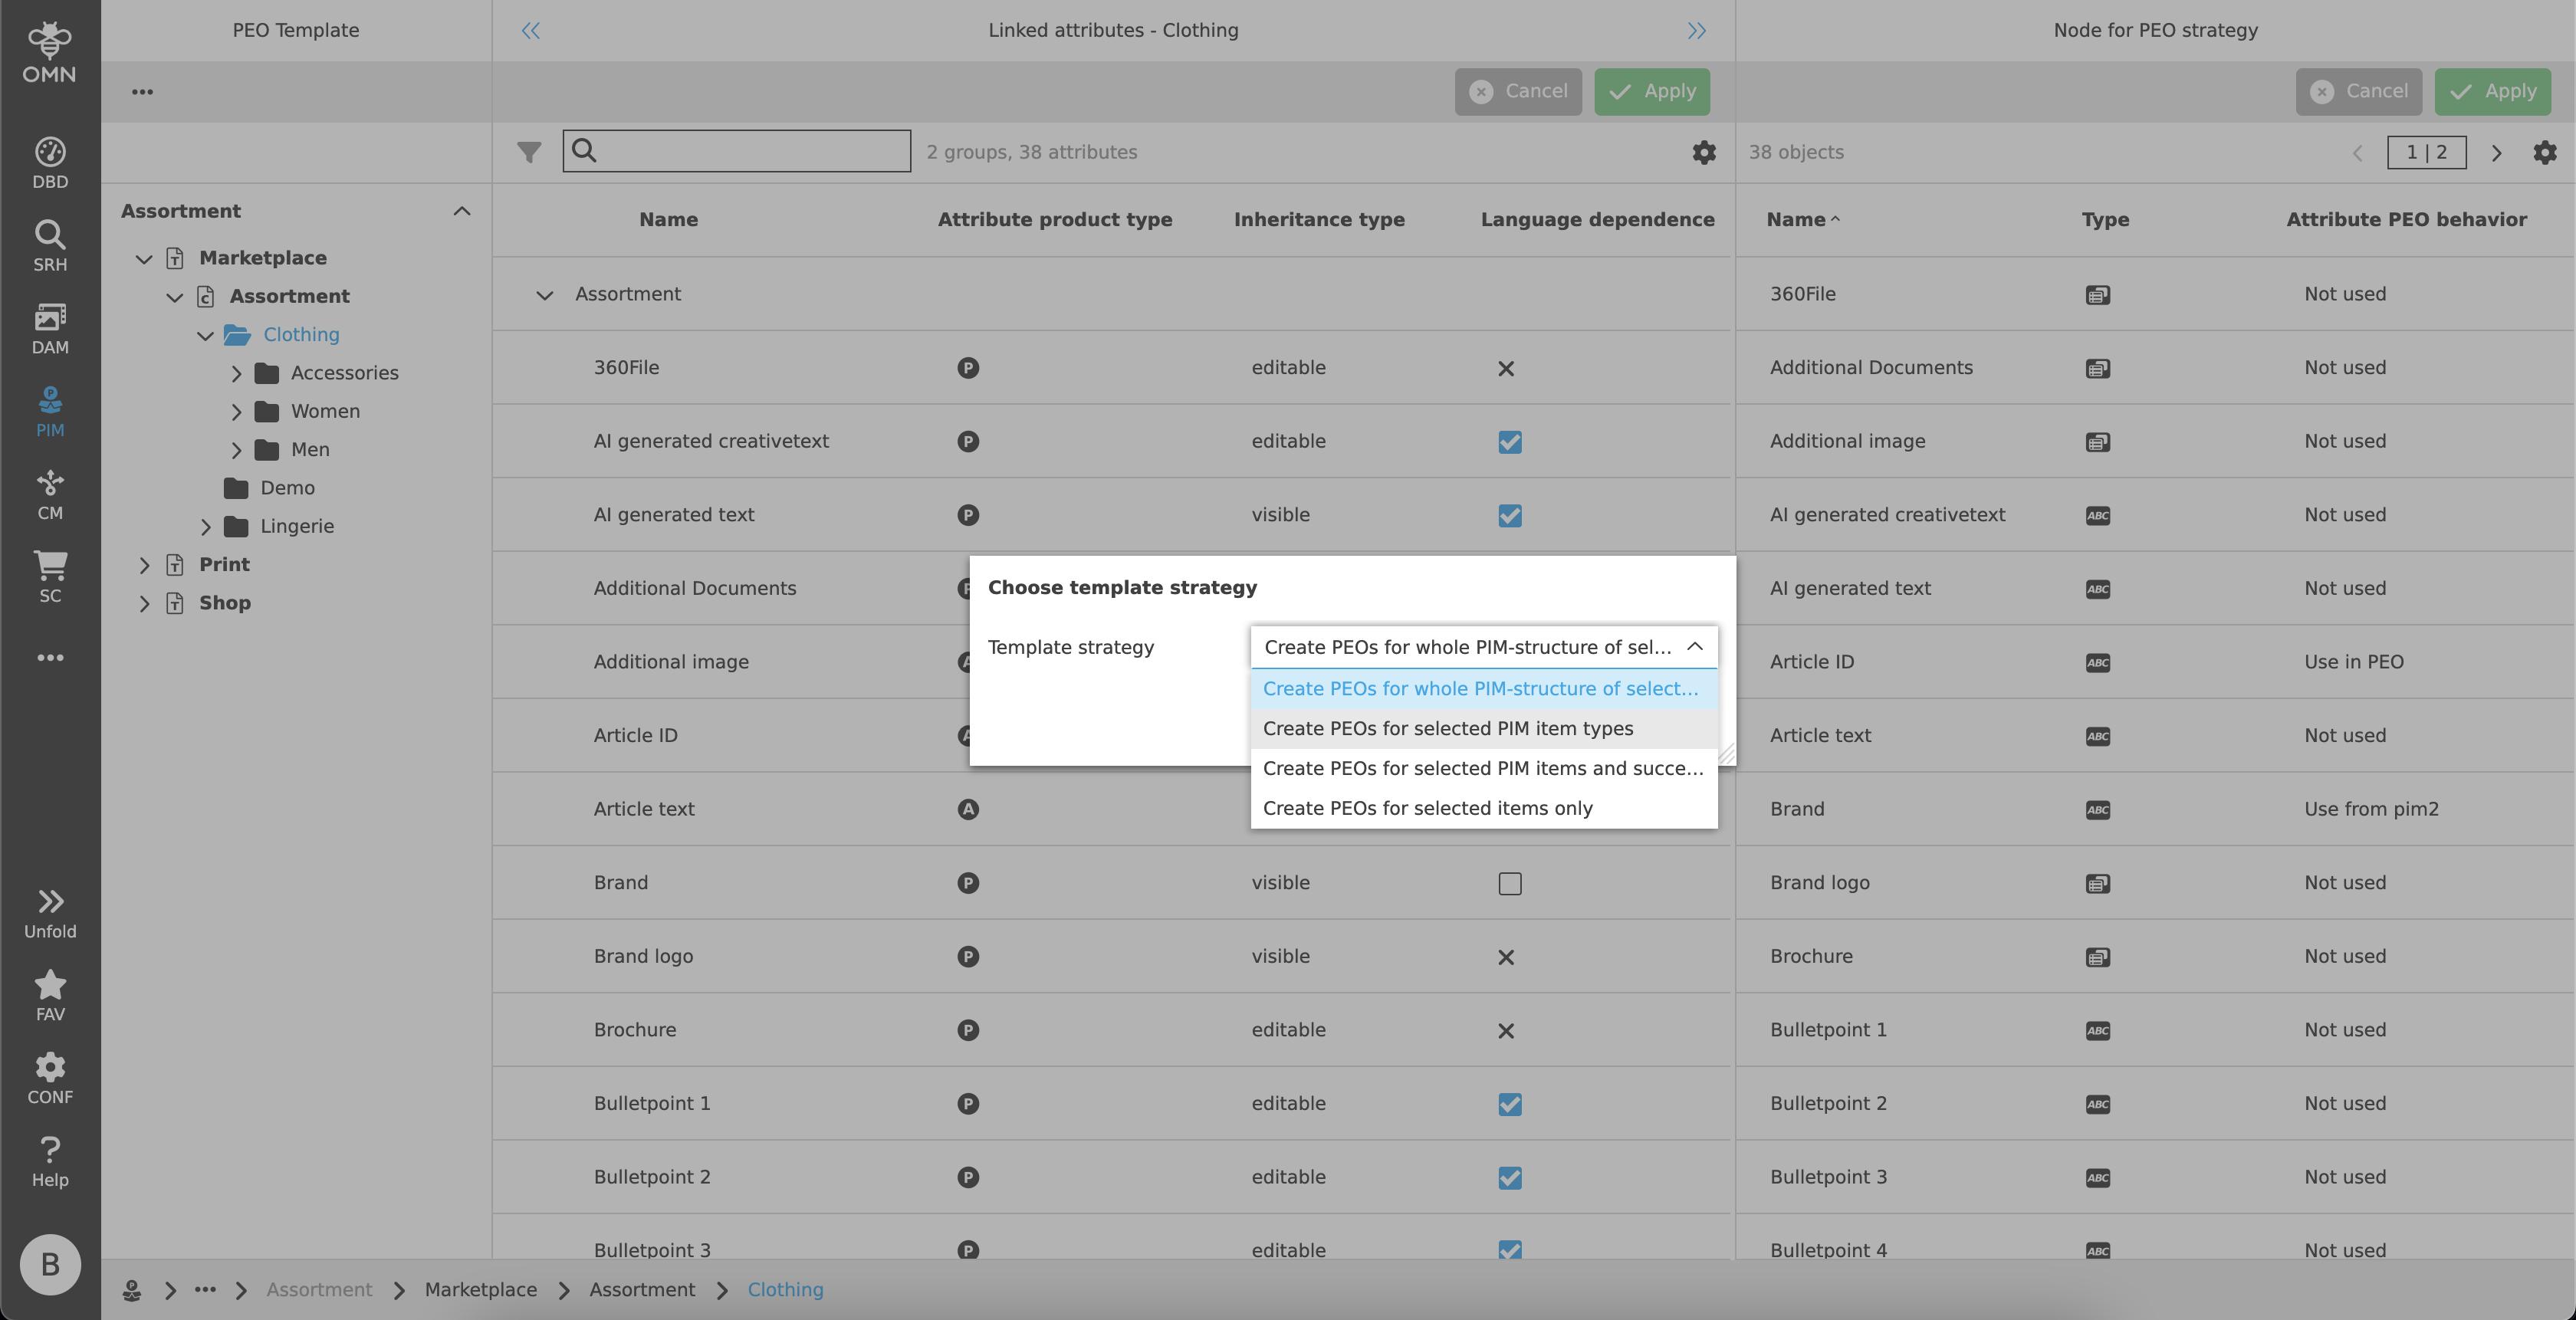The height and width of the screenshot is (1320, 2576).
Task: Open the CM module icon
Action: [49, 495]
